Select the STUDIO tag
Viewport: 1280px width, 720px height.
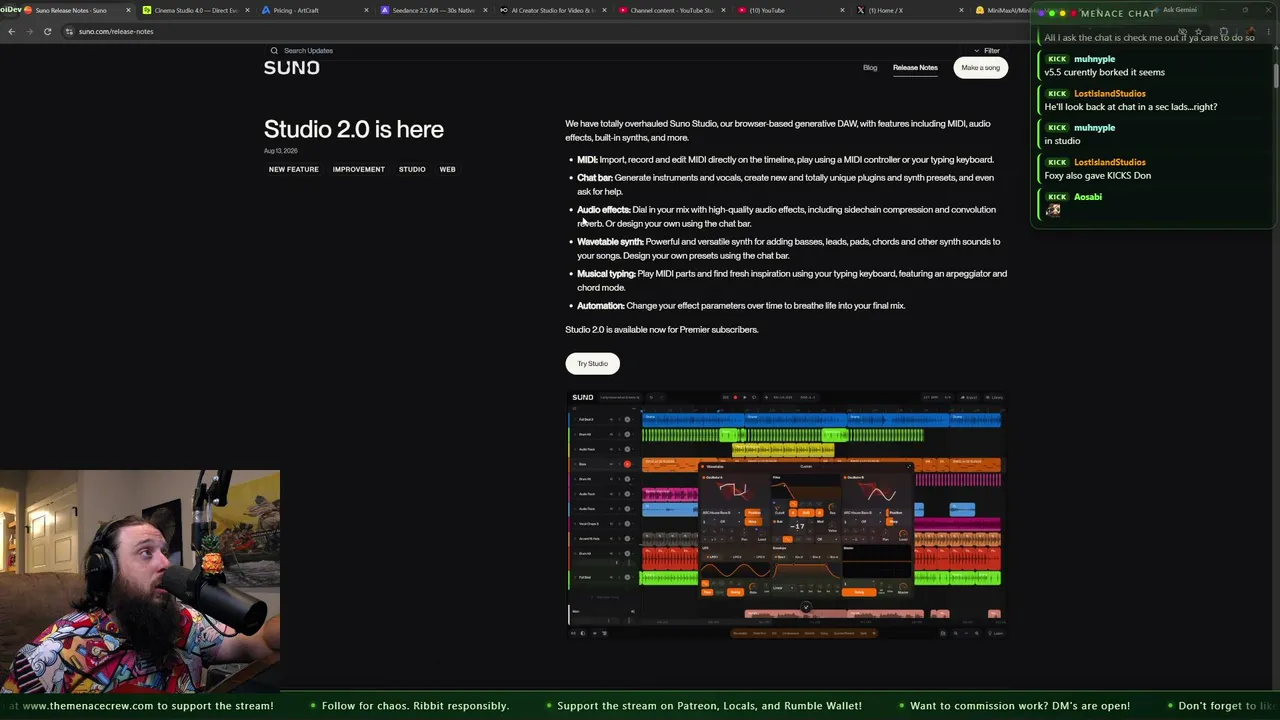(412, 170)
